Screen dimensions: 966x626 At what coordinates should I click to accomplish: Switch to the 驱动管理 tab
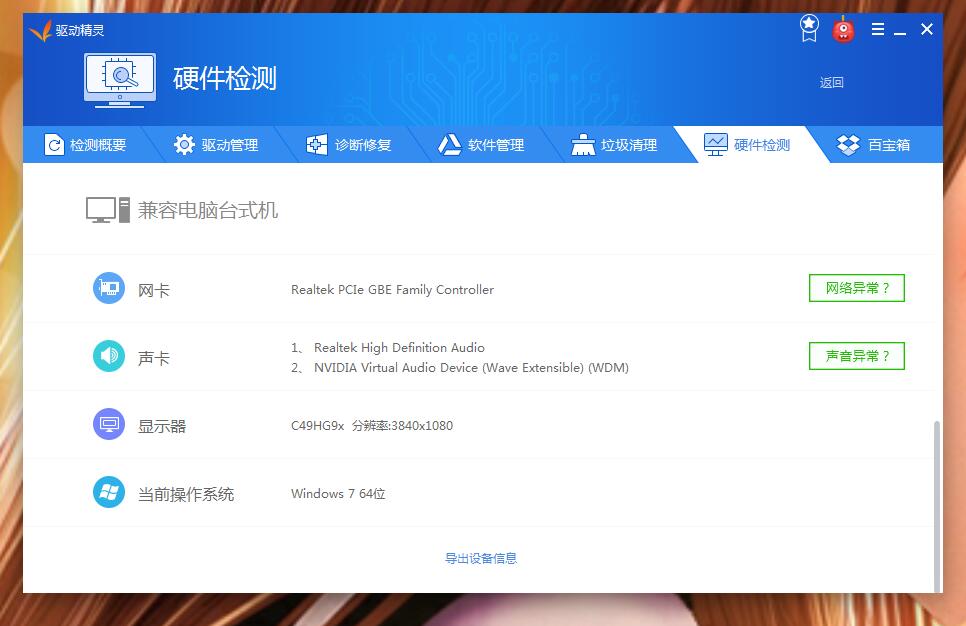[216, 145]
